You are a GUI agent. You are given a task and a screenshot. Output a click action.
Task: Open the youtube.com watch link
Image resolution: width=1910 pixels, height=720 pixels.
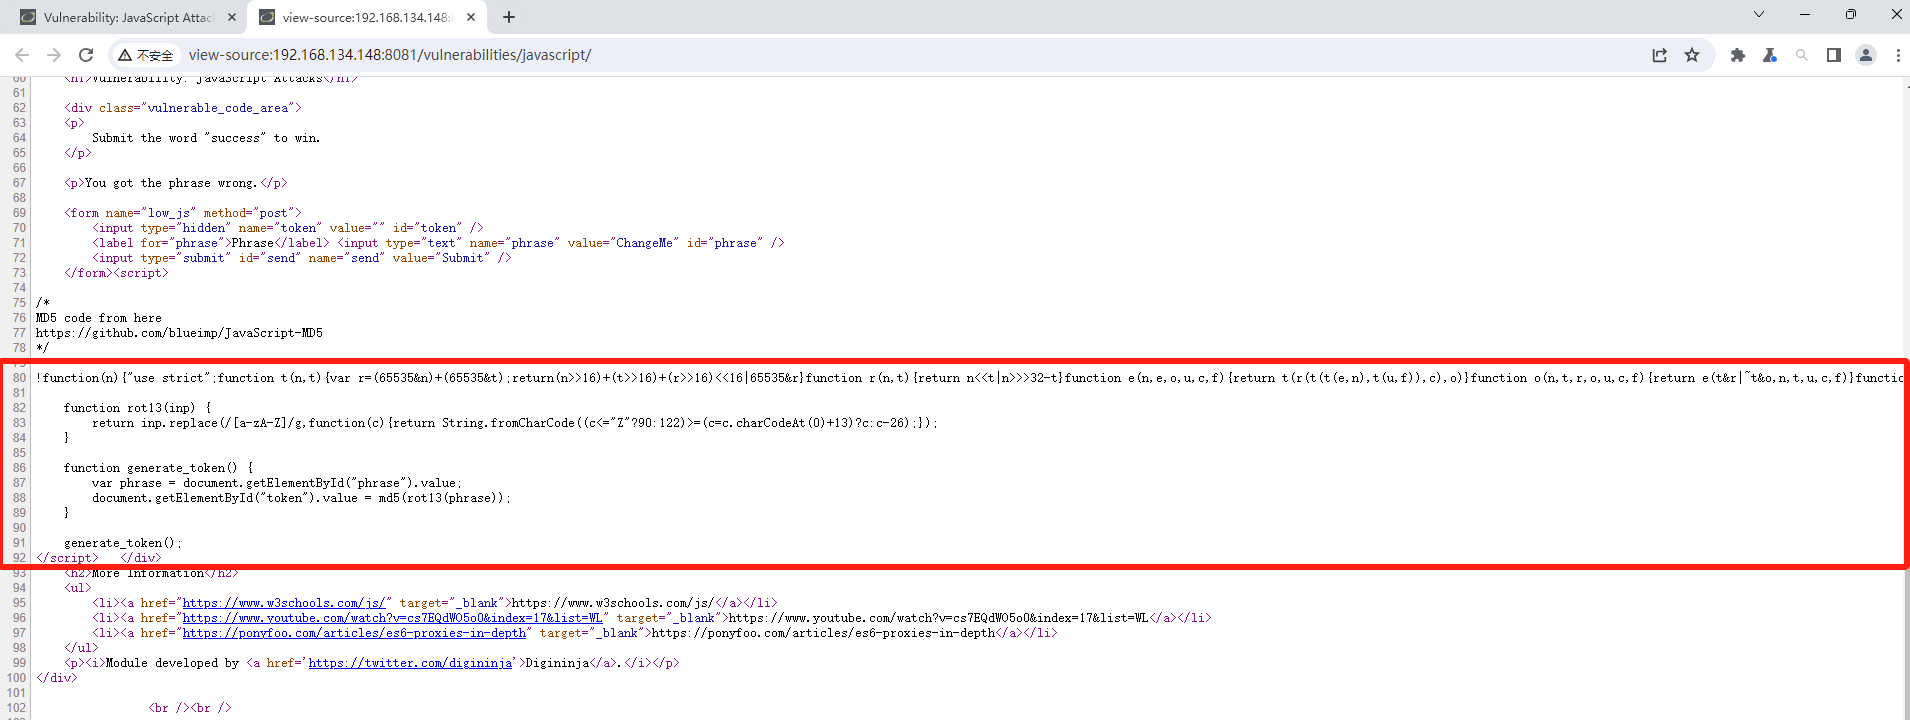click(392, 618)
